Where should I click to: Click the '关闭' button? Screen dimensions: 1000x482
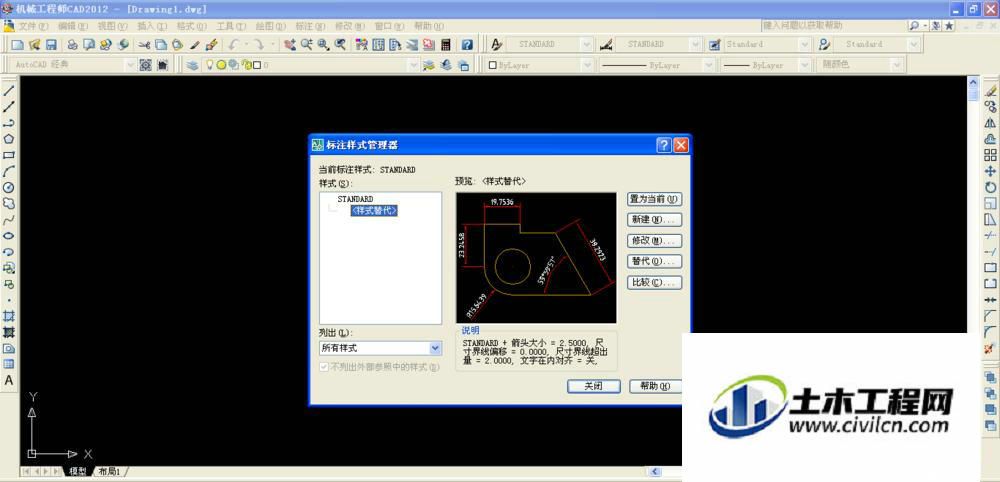[593, 386]
